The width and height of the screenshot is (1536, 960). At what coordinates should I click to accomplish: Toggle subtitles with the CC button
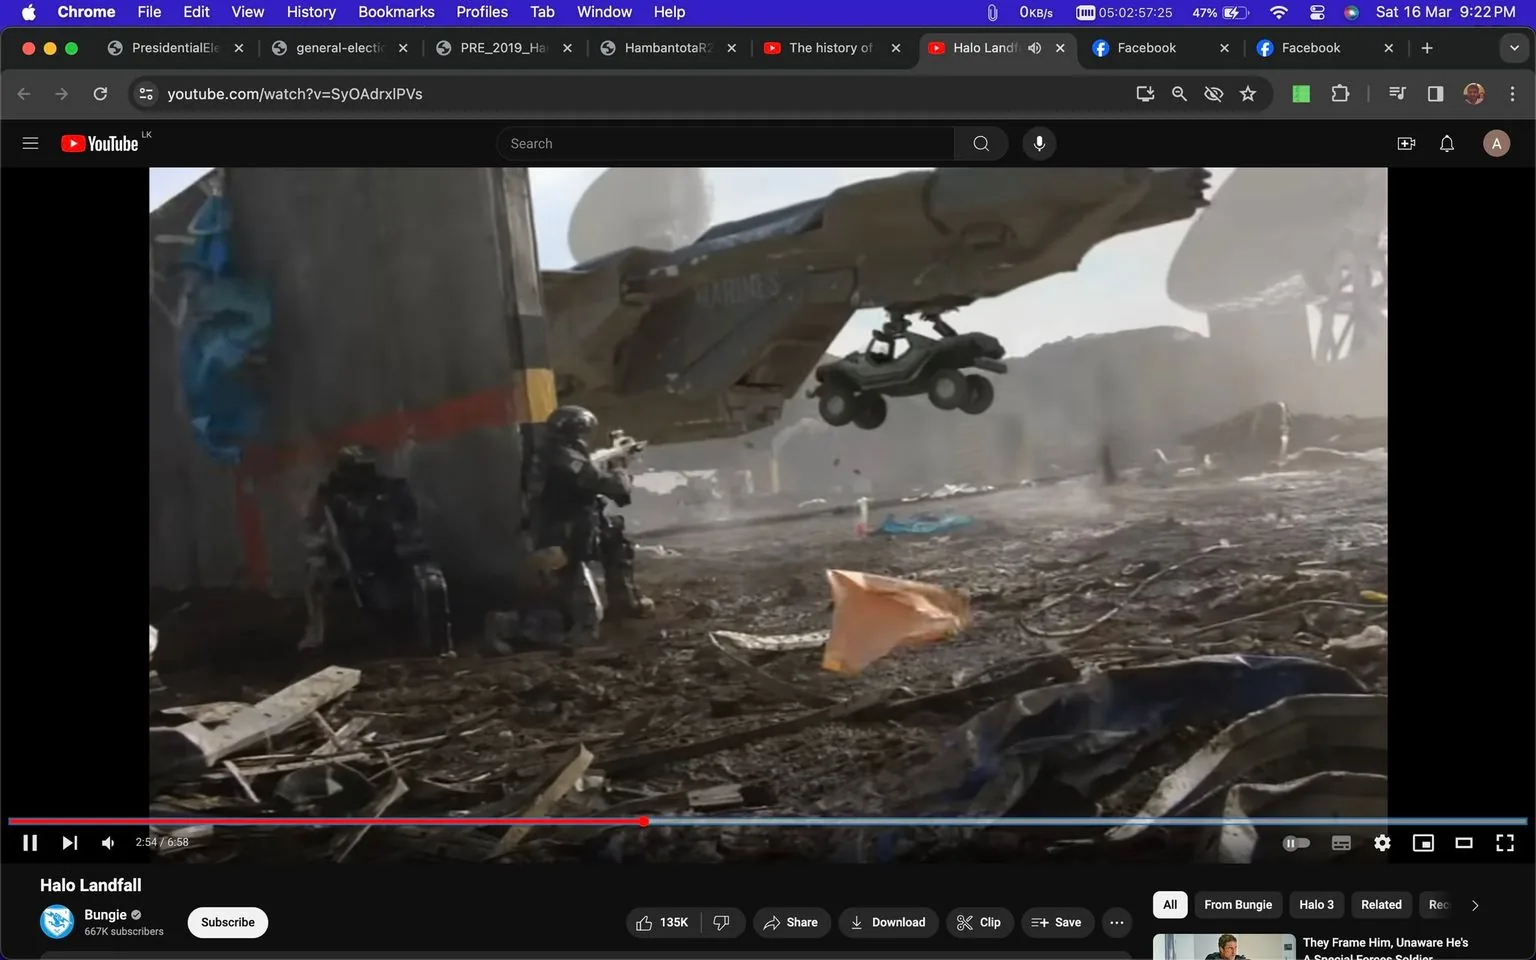(1340, 842)
